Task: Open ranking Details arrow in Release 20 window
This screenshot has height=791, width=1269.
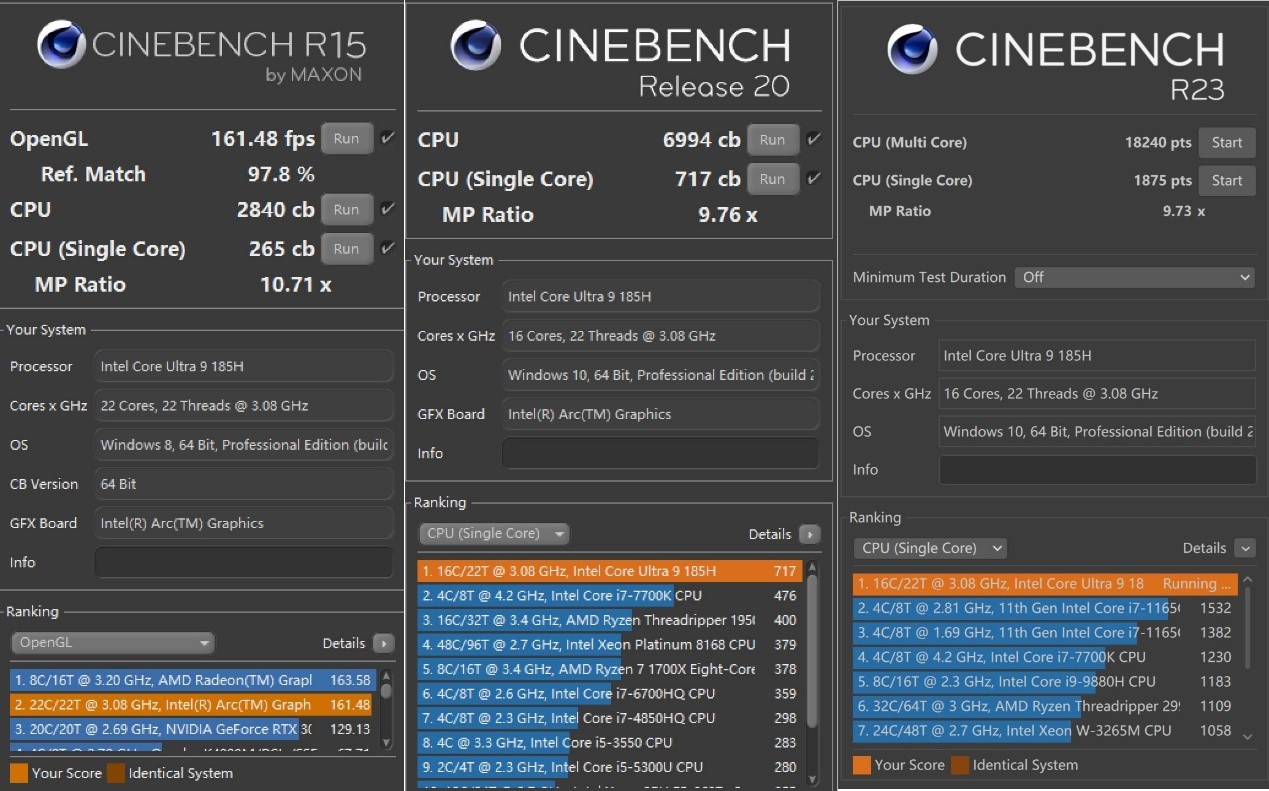Action: 810,534
